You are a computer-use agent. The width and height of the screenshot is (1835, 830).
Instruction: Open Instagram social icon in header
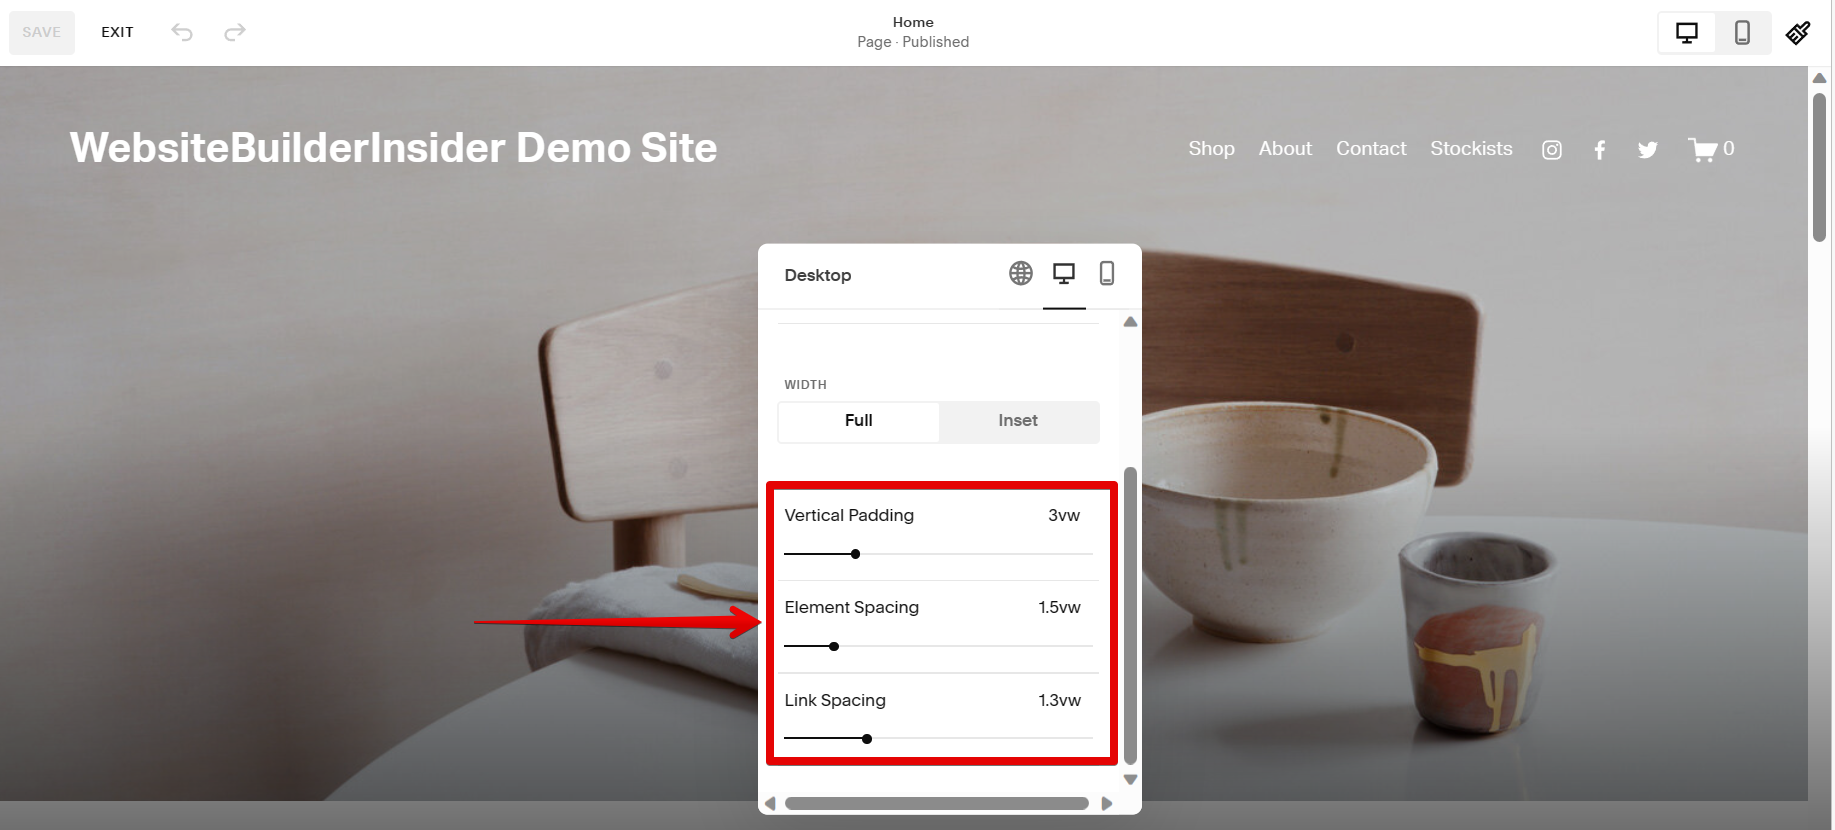[x=1552, y=150]
